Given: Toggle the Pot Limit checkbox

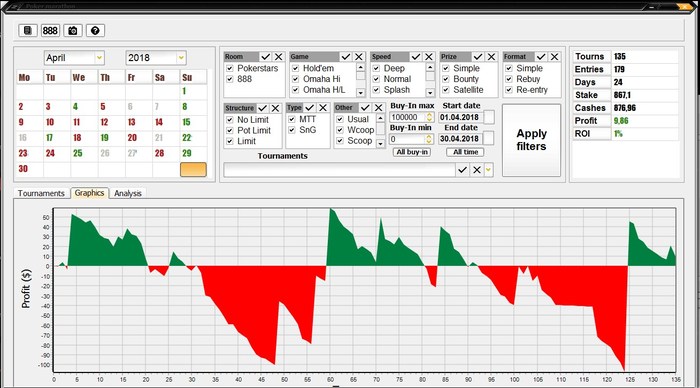Looking at the screenshot, I should [x=229, y=130].
